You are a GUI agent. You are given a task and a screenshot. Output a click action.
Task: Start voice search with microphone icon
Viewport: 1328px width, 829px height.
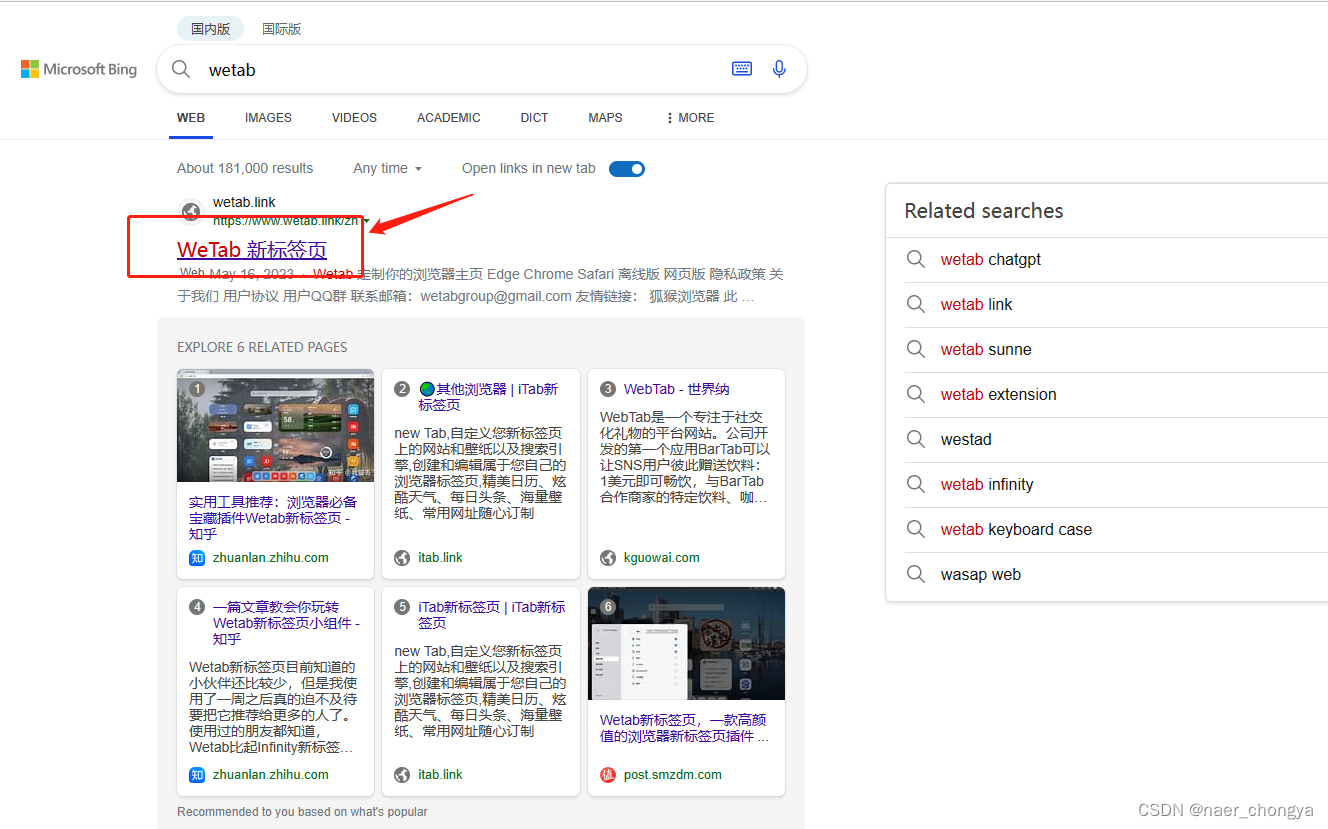tap(779, 69)
